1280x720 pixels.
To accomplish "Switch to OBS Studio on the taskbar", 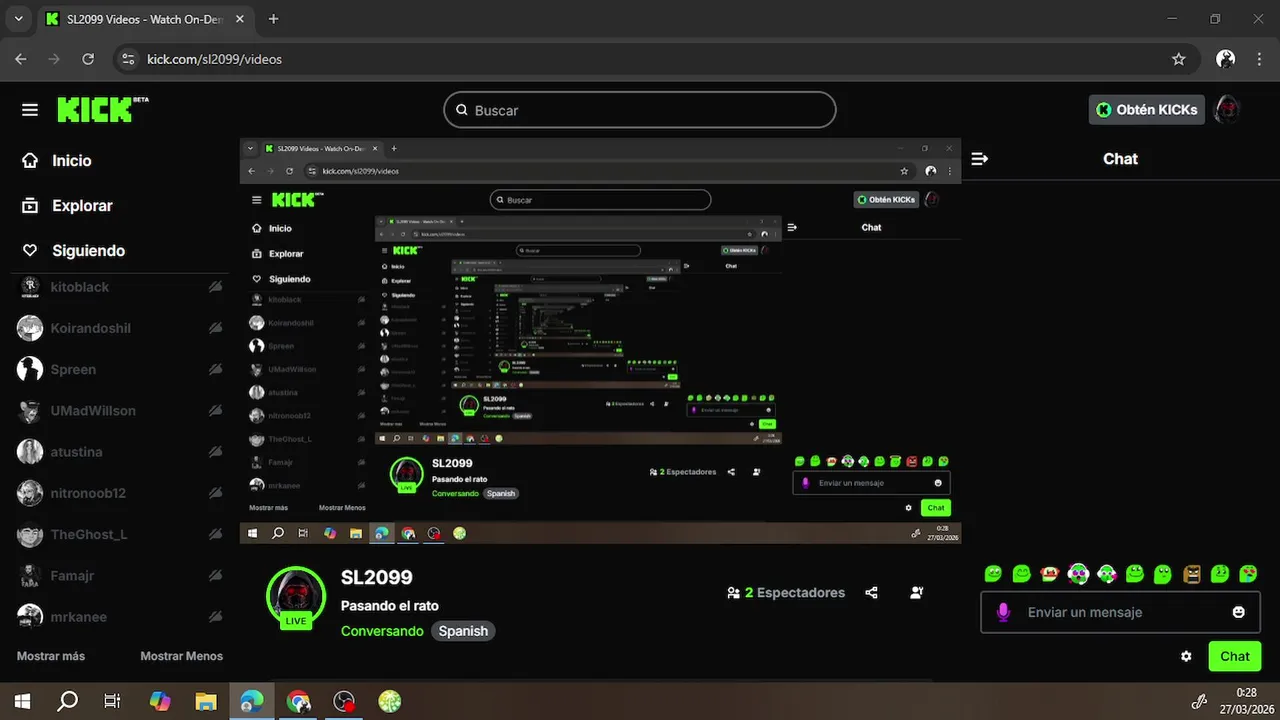I will (x=344, y=701).
